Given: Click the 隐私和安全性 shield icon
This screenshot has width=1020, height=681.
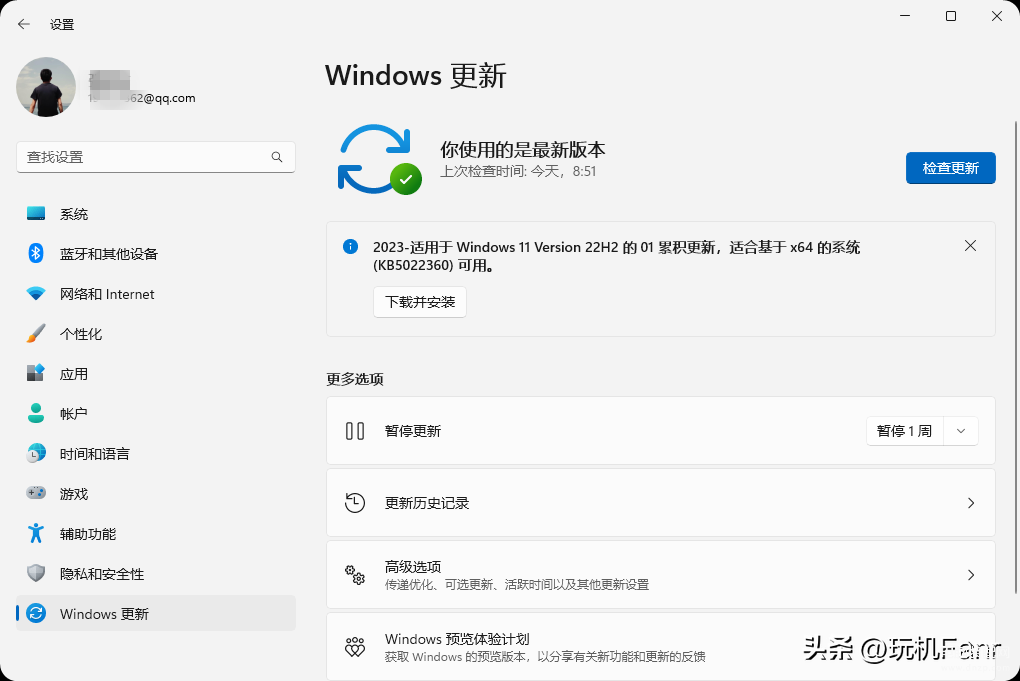Looking at the screenshot, I should point(36,574).
